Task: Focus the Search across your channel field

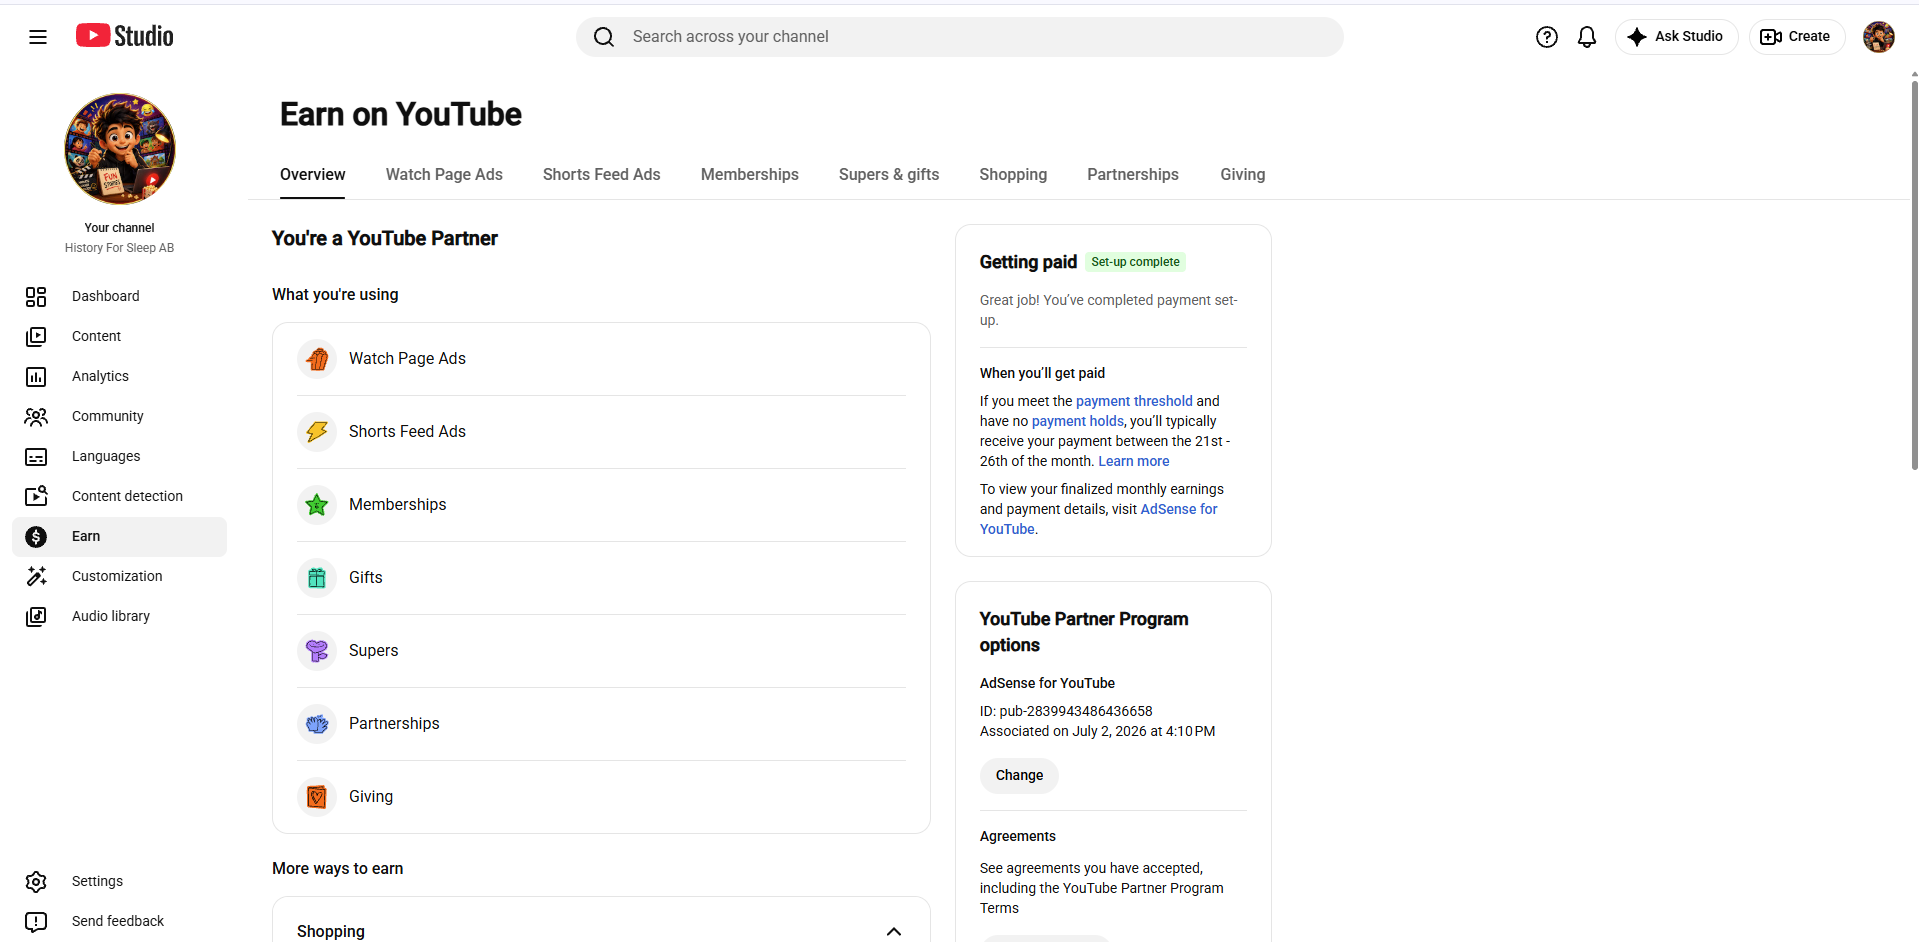Action: (960, 37)
